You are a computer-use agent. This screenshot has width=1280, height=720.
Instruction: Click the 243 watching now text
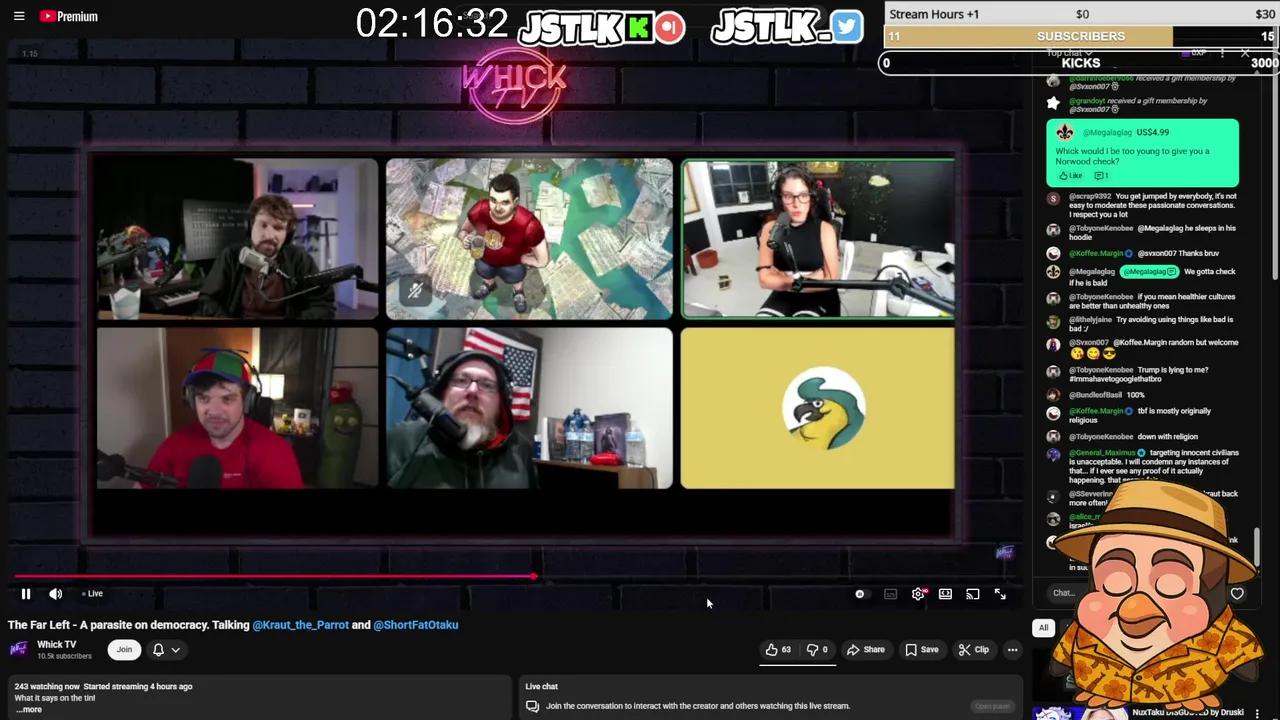pyautogui.click(x=47, y=687)
